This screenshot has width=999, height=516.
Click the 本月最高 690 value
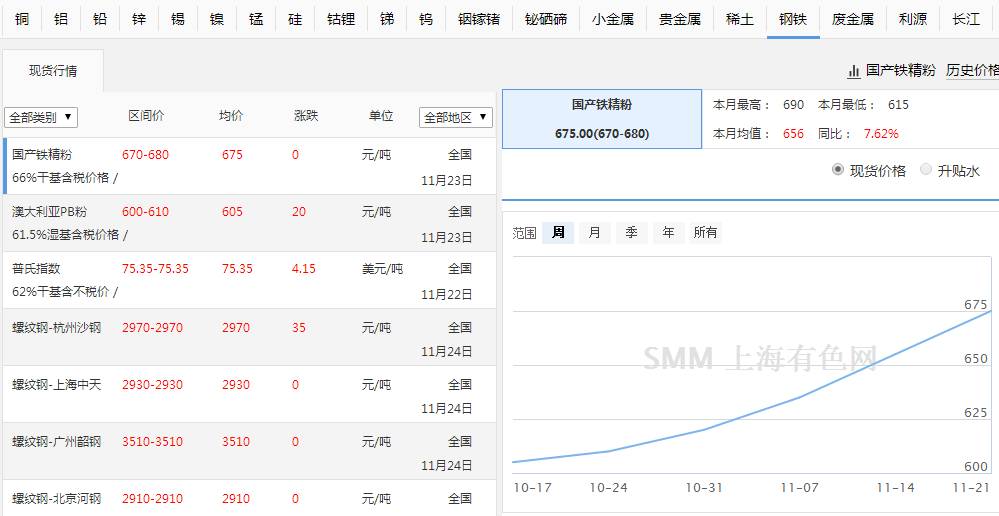(x=794, y=104)
